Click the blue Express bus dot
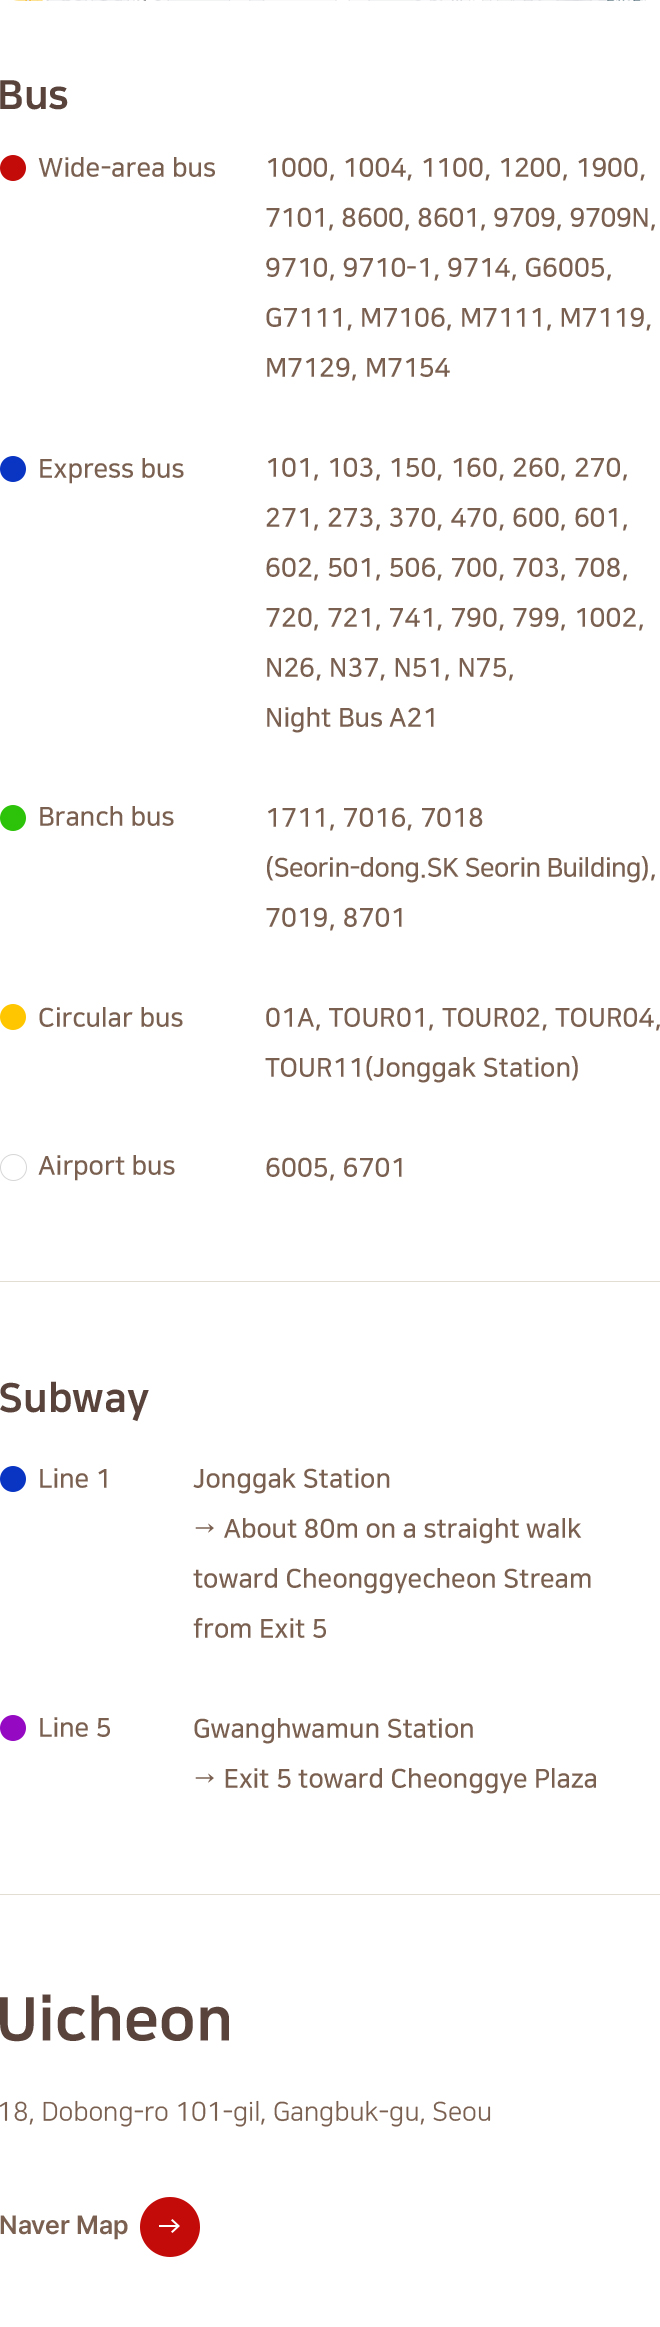Image resolution: width=660 pixels, height=2327 pixels. tap(13, 469)
